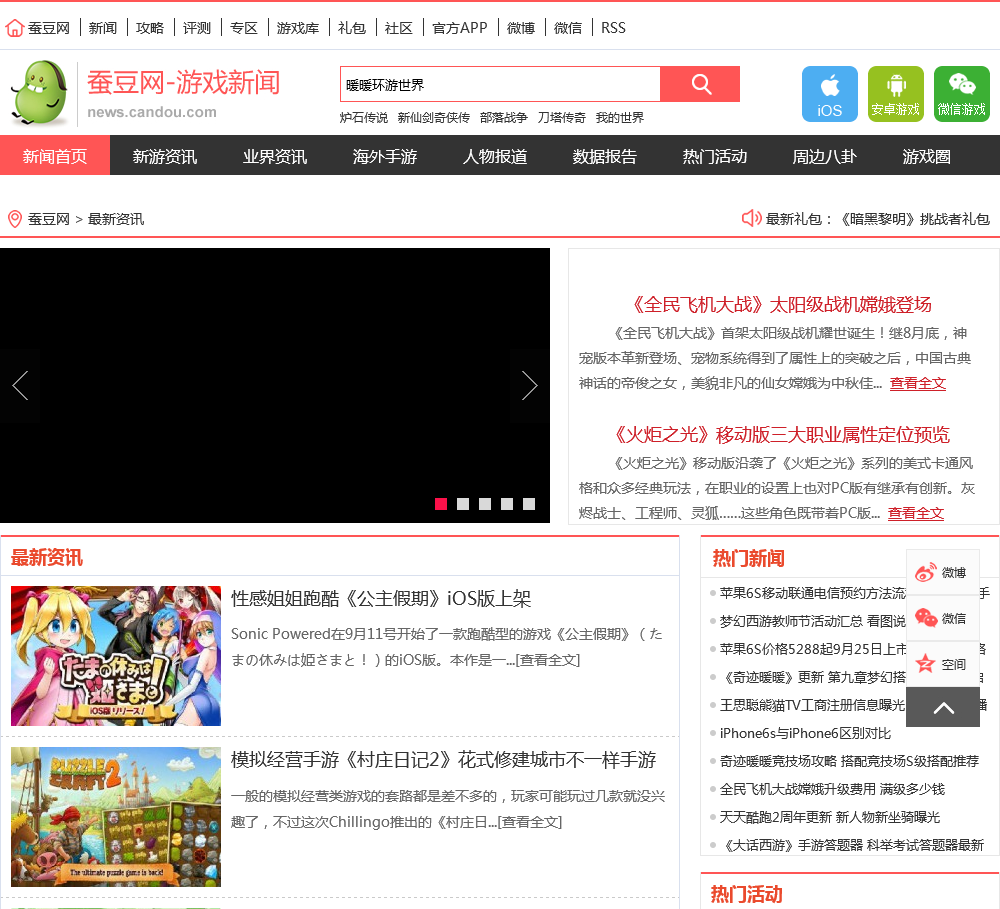Click the 蚕豆网 home icon in top bar

point(15,28)
